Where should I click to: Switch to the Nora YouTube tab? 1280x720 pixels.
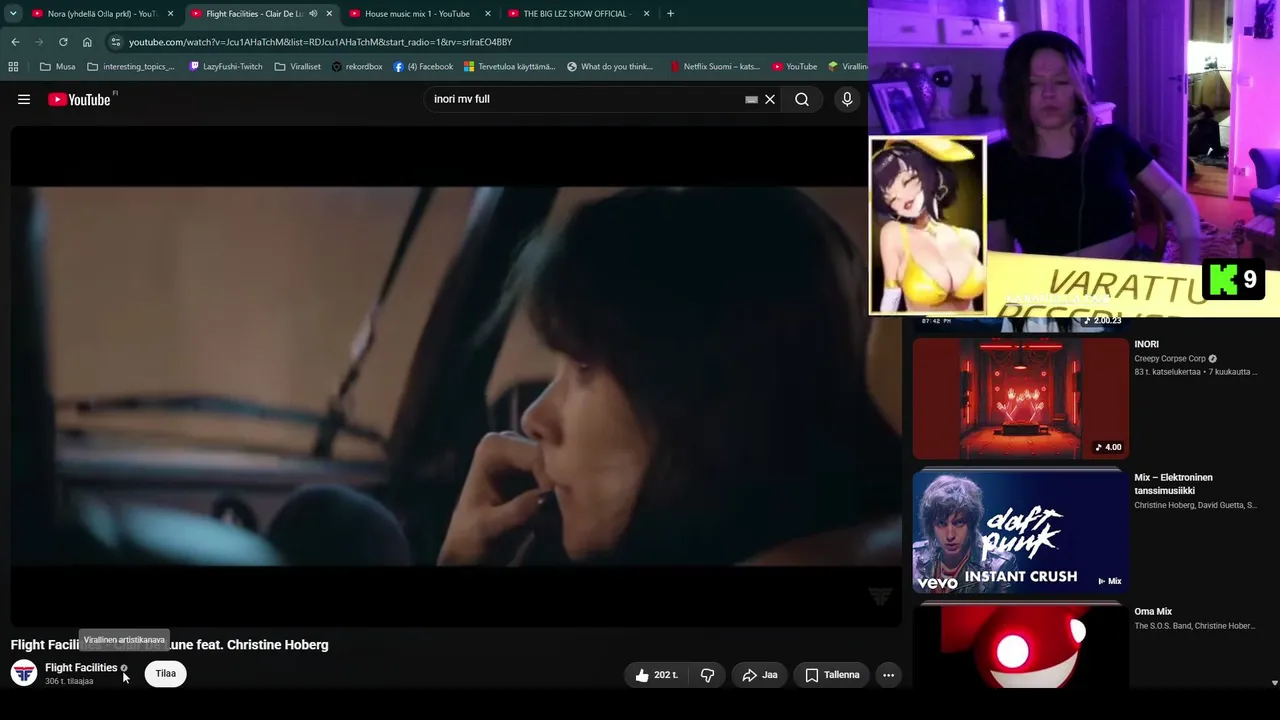[x=102, y=14]
